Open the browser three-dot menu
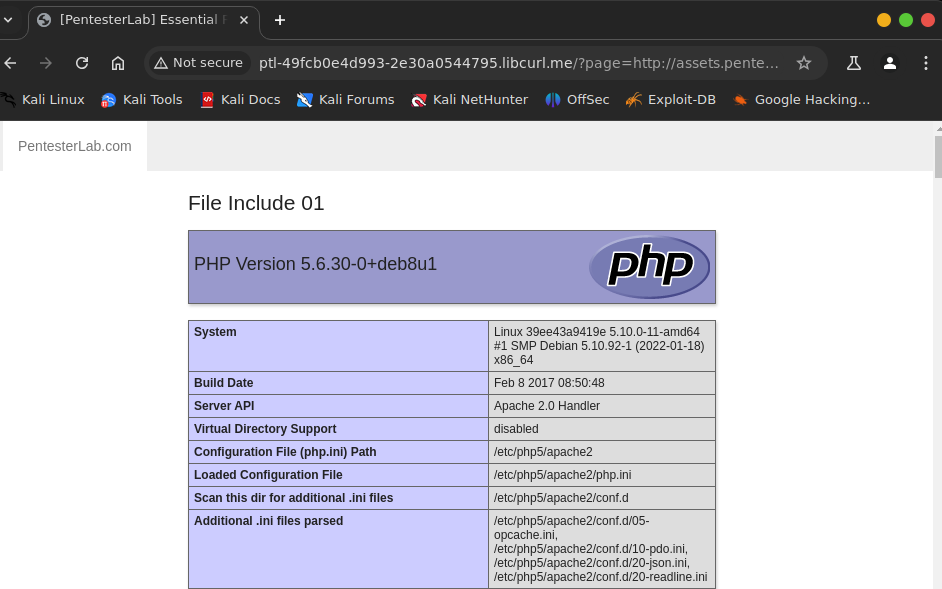Image resolution: width=942 pixels, height=589 pixels. tap(926, 63)
